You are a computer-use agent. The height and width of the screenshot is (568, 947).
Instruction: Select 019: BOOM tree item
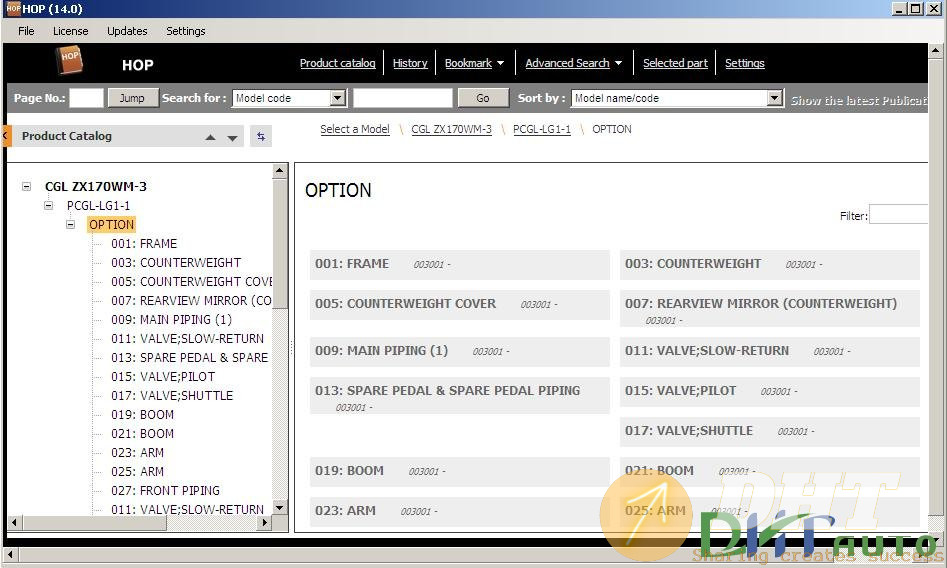pyautogui.click(x=143, y=415)
